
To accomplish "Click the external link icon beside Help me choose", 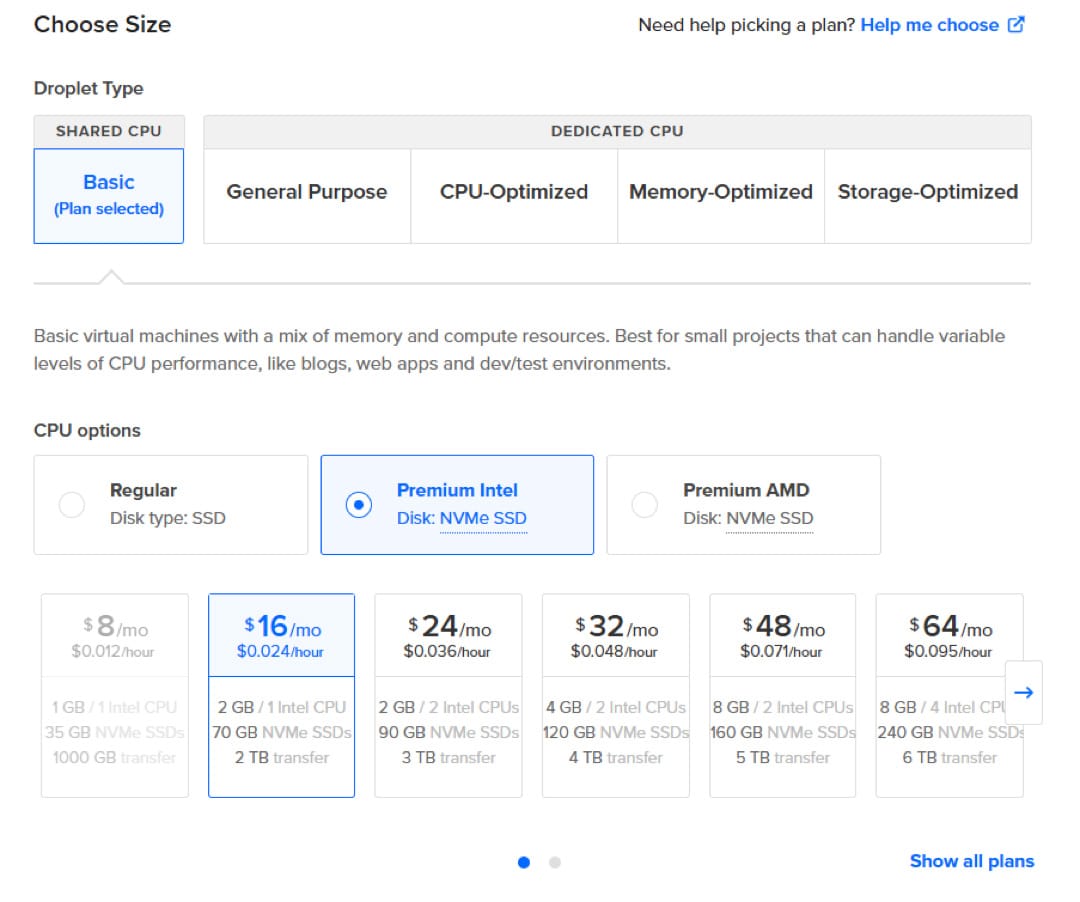I will pos(1016,25).
